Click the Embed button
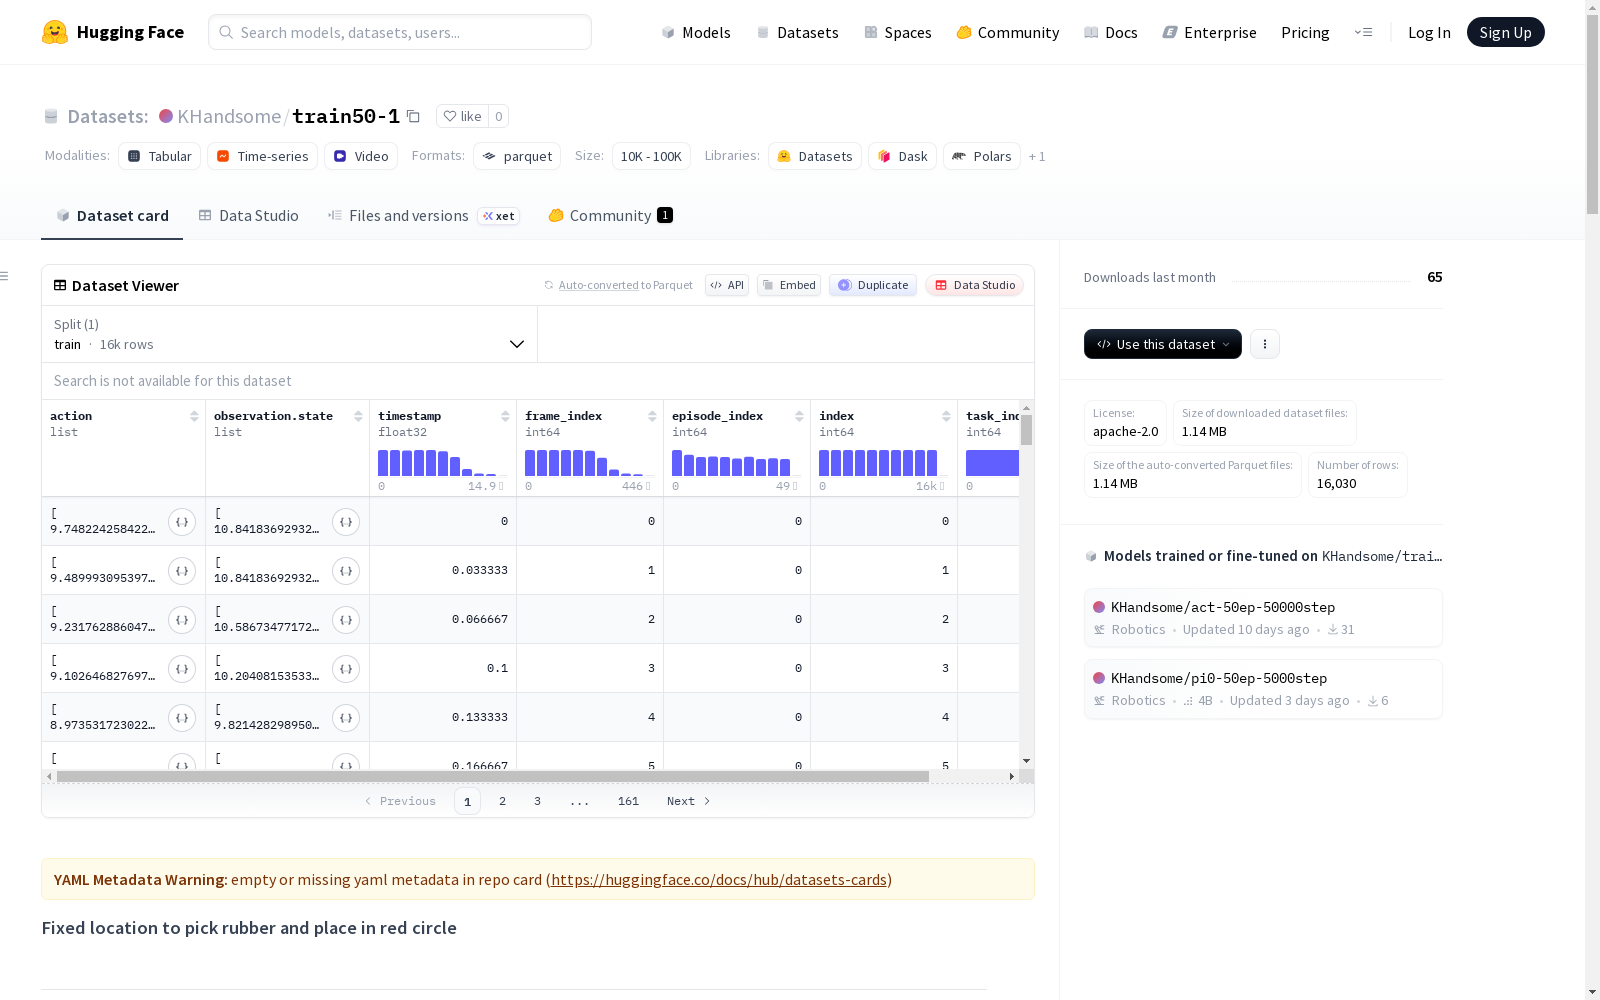The image size is (1600, 1000). 789,285
